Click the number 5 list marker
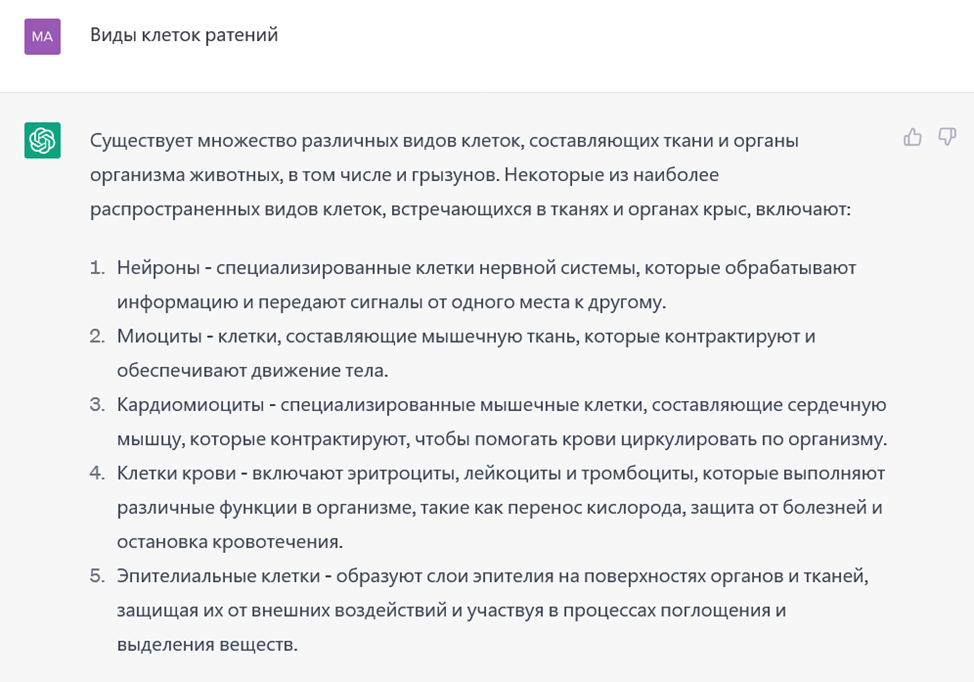 97,576
